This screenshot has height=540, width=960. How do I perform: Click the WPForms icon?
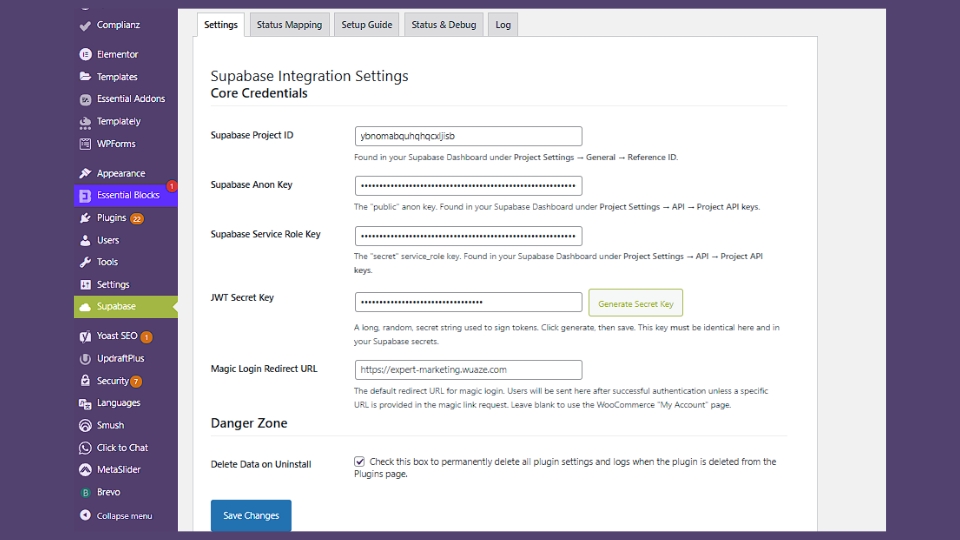click(85, 144)
